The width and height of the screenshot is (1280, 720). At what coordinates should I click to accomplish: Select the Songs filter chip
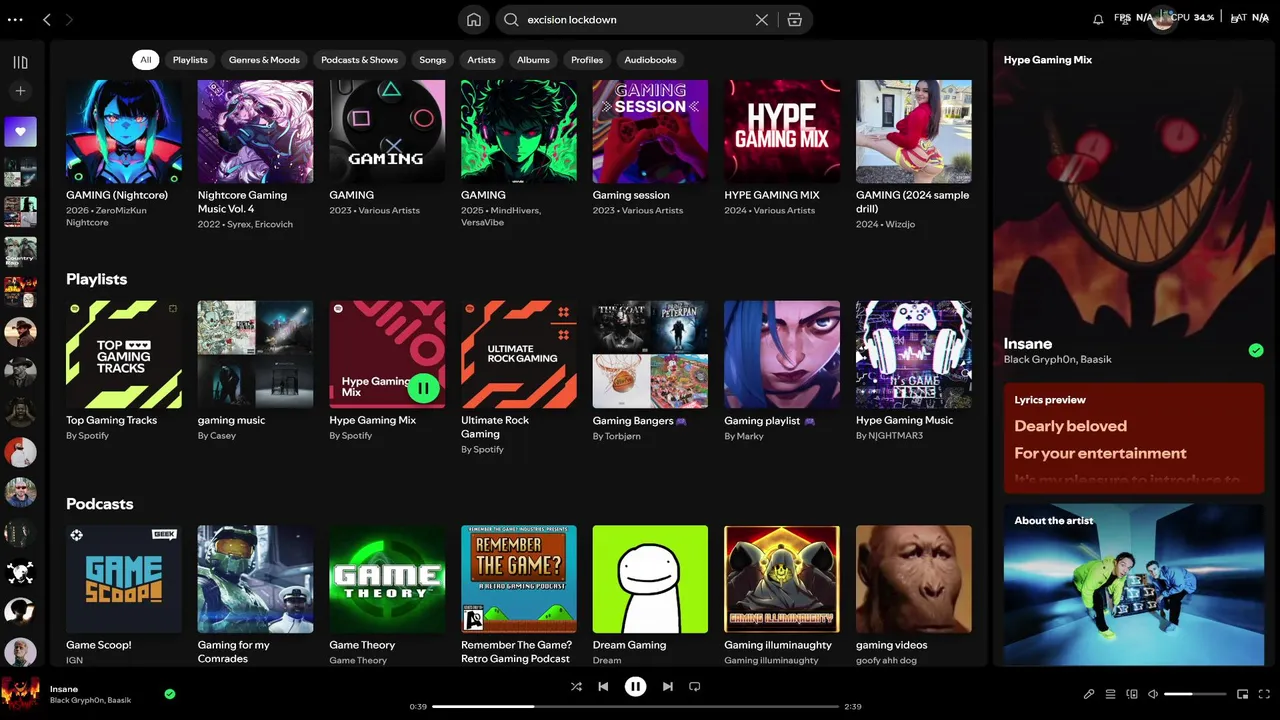(x=433, y=60)
